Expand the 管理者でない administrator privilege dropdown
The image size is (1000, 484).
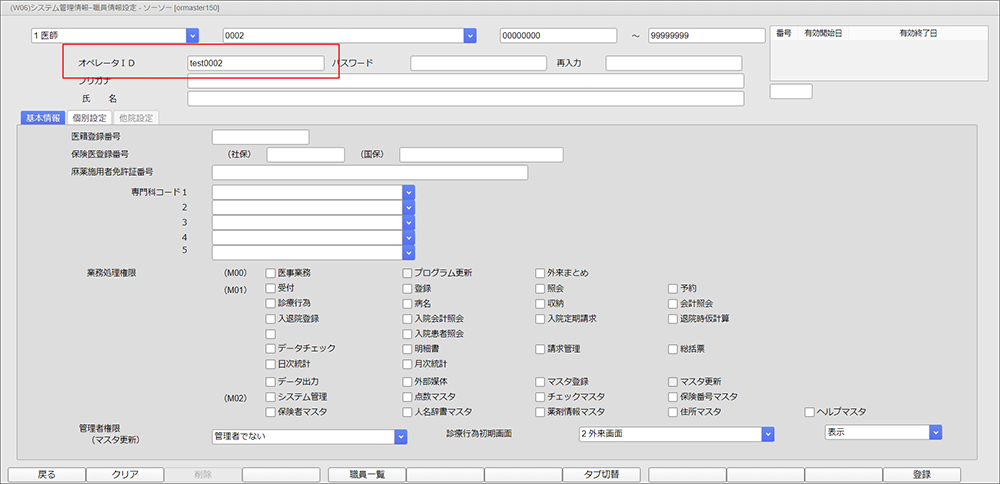pos(401,436)
